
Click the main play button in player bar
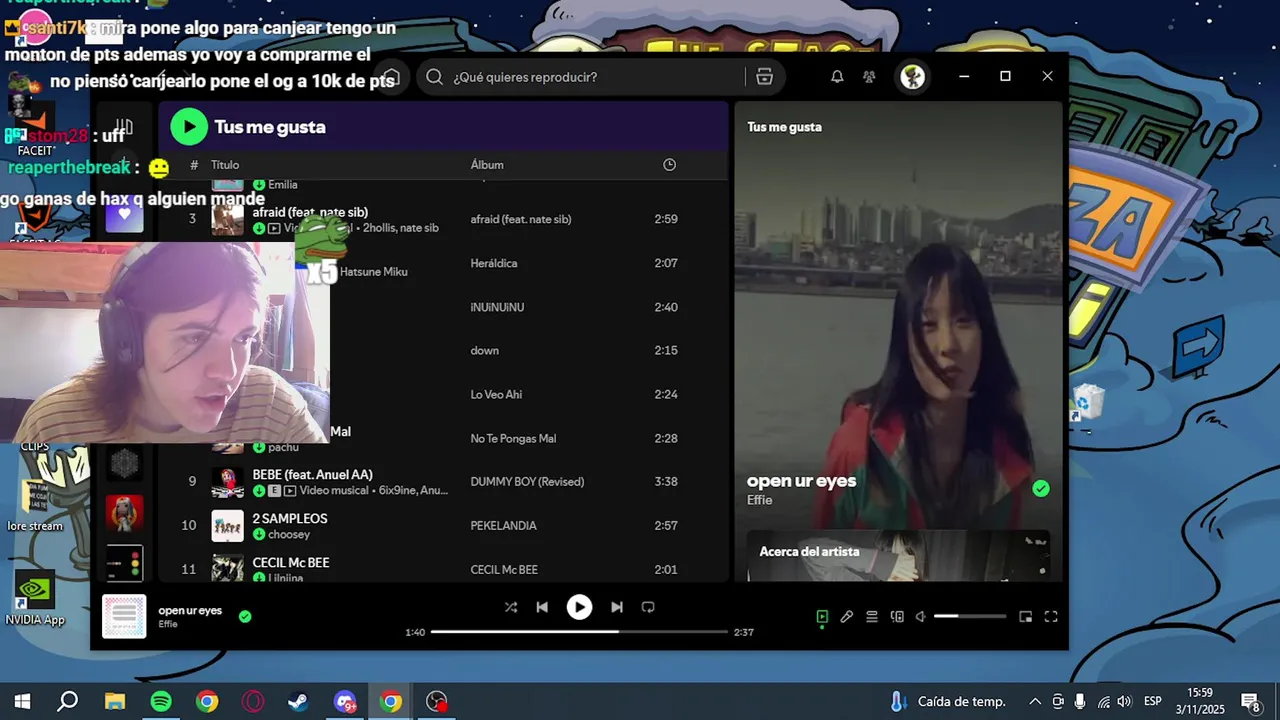coord(579,607)
